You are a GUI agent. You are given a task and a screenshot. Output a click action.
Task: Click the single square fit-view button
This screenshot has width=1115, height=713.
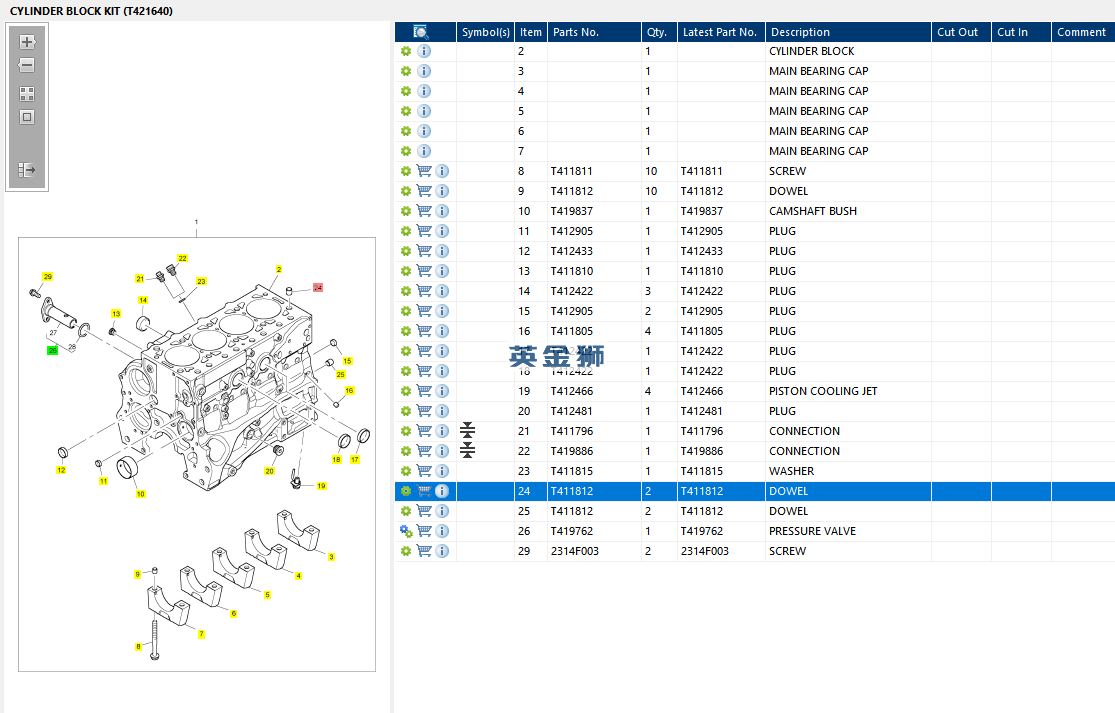click(x=27, y=117)
